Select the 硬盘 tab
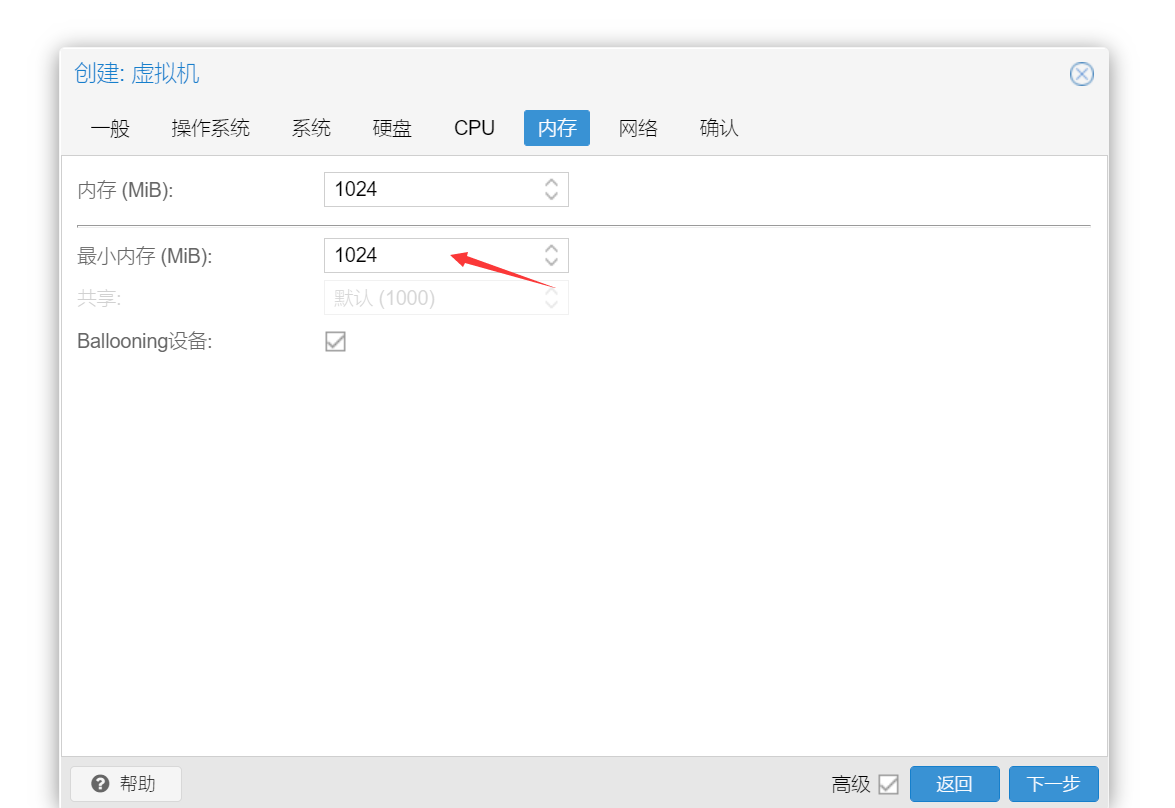 (392, 128)
